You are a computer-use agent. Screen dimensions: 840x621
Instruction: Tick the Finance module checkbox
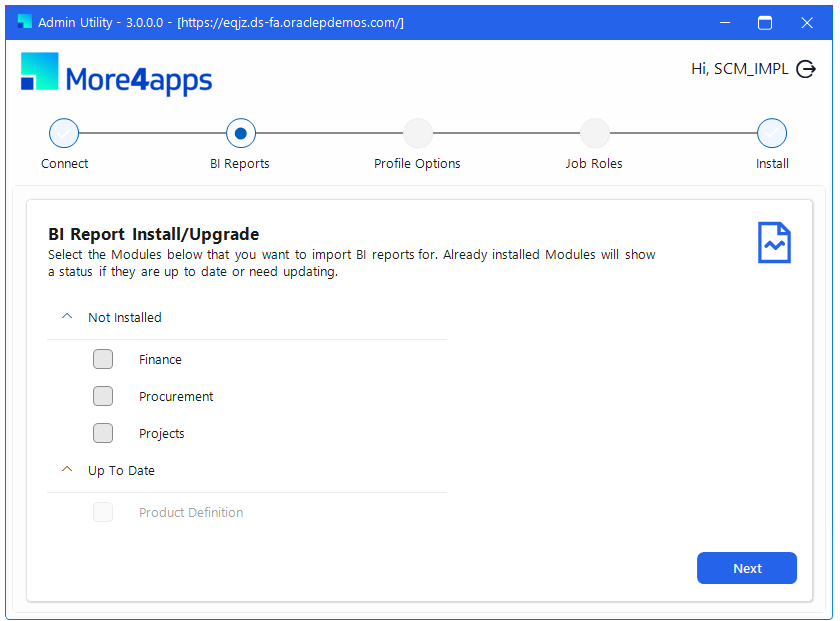(103, 359)
